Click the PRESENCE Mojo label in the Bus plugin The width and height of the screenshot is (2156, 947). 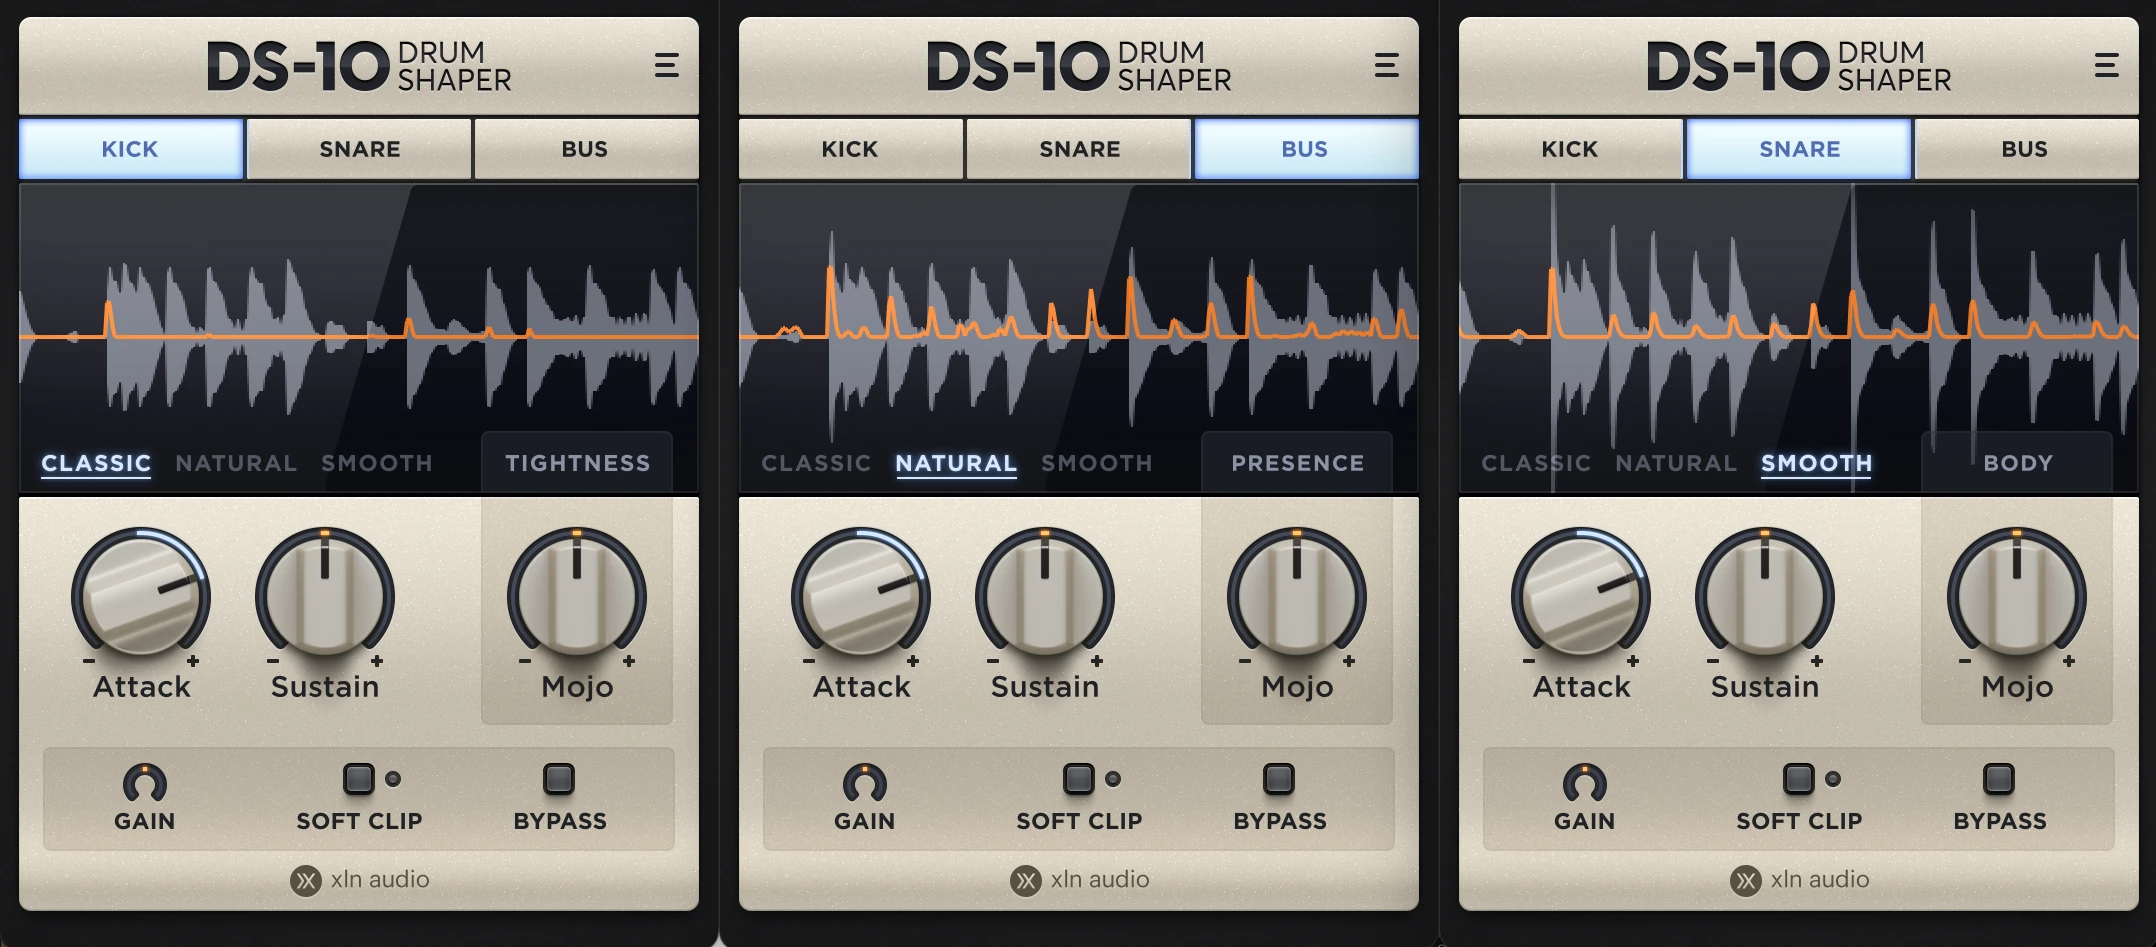click(x=1297, y=463)
